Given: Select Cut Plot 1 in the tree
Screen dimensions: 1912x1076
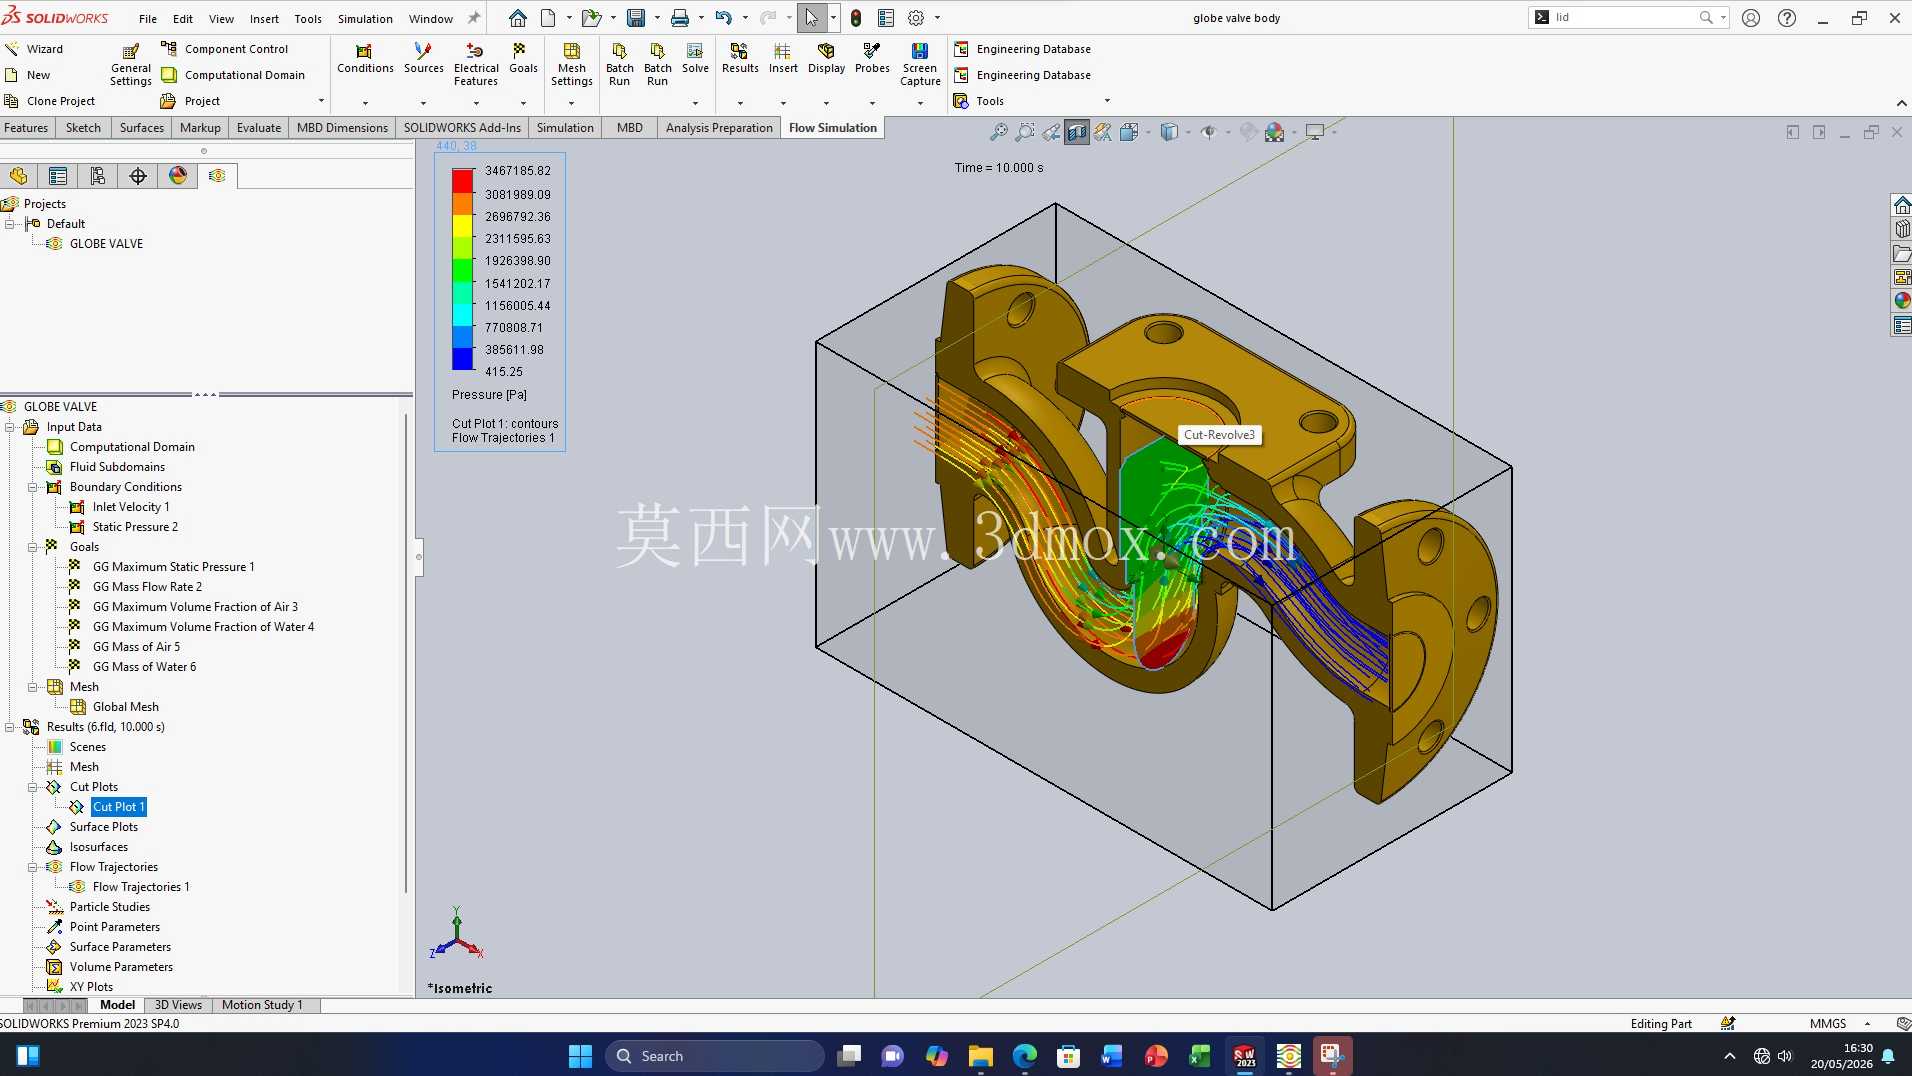Looking at the screenshot, I should click(119, 807).
